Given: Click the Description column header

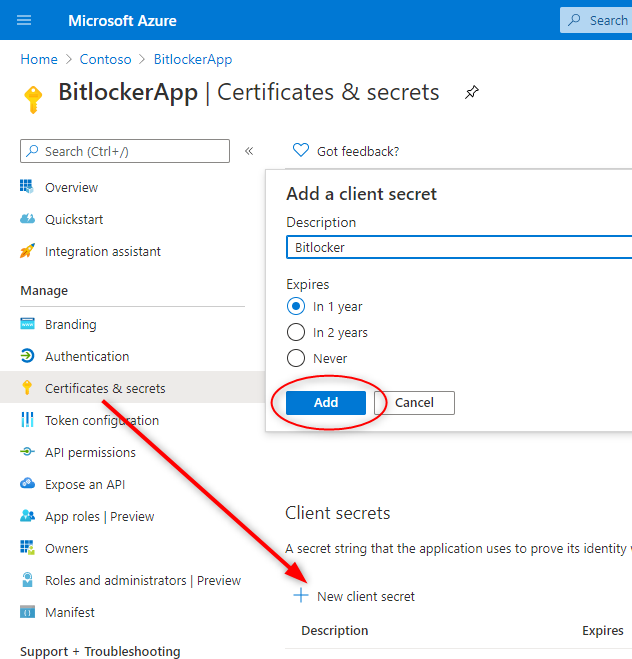Looking at the screenshot, I should (x=334, y=630).
